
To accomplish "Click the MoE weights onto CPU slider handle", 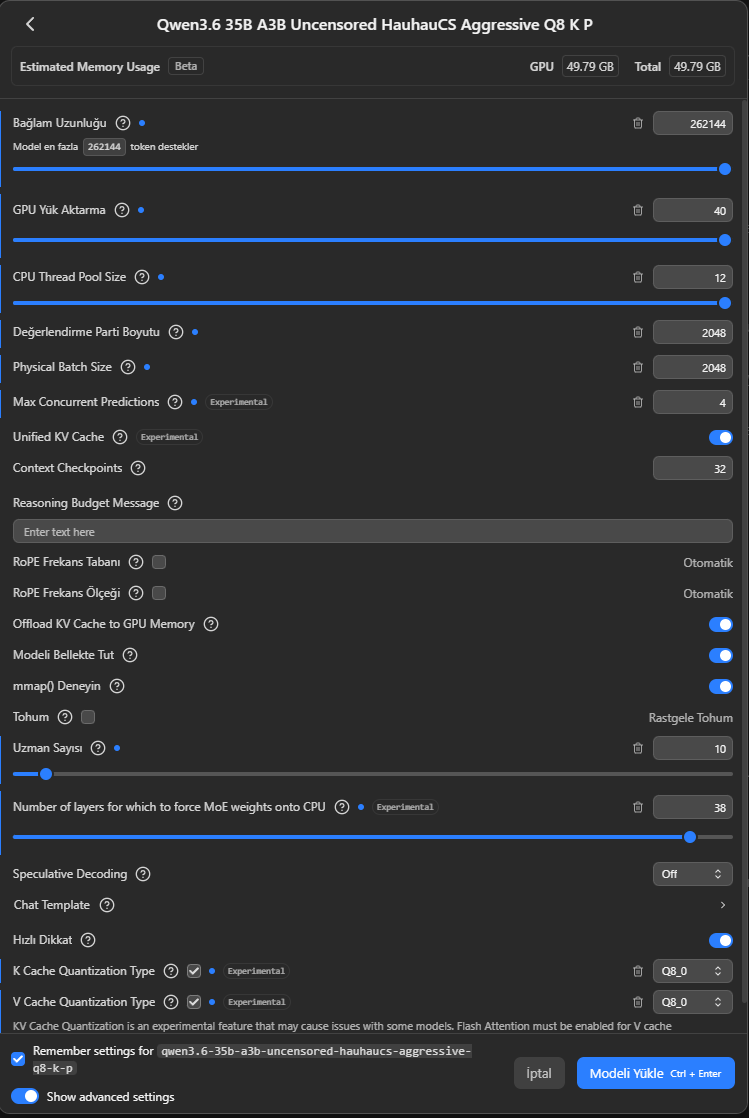I will click(690, 837).
